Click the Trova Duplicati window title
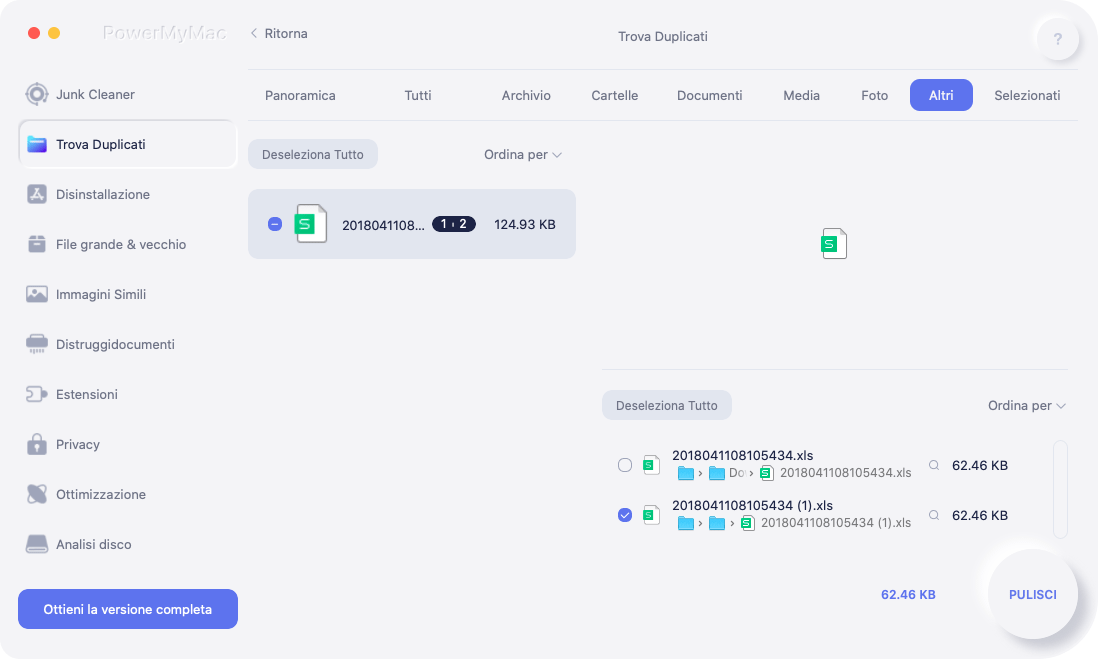This screenshot has height=659, width=1098. tap(662, 36)
